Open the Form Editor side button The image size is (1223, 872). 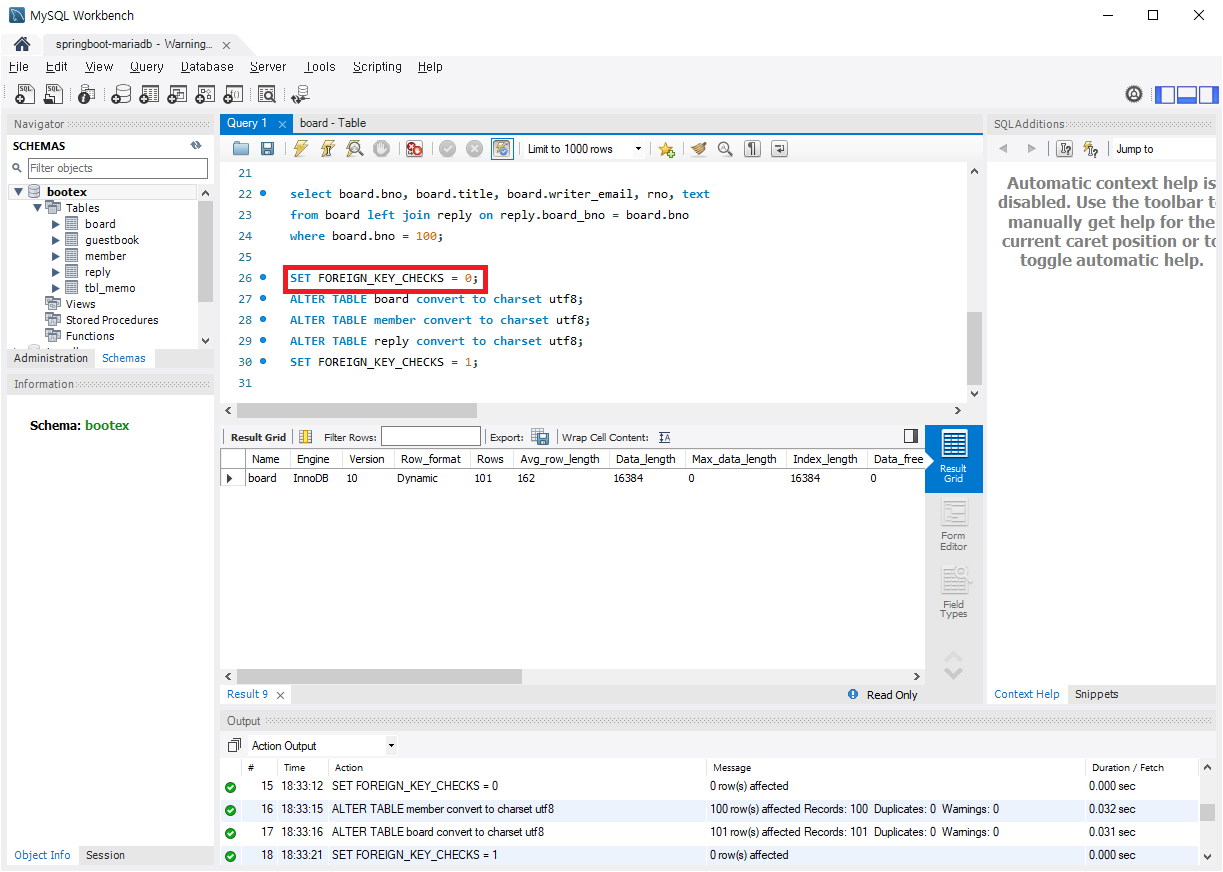point(954,526)
